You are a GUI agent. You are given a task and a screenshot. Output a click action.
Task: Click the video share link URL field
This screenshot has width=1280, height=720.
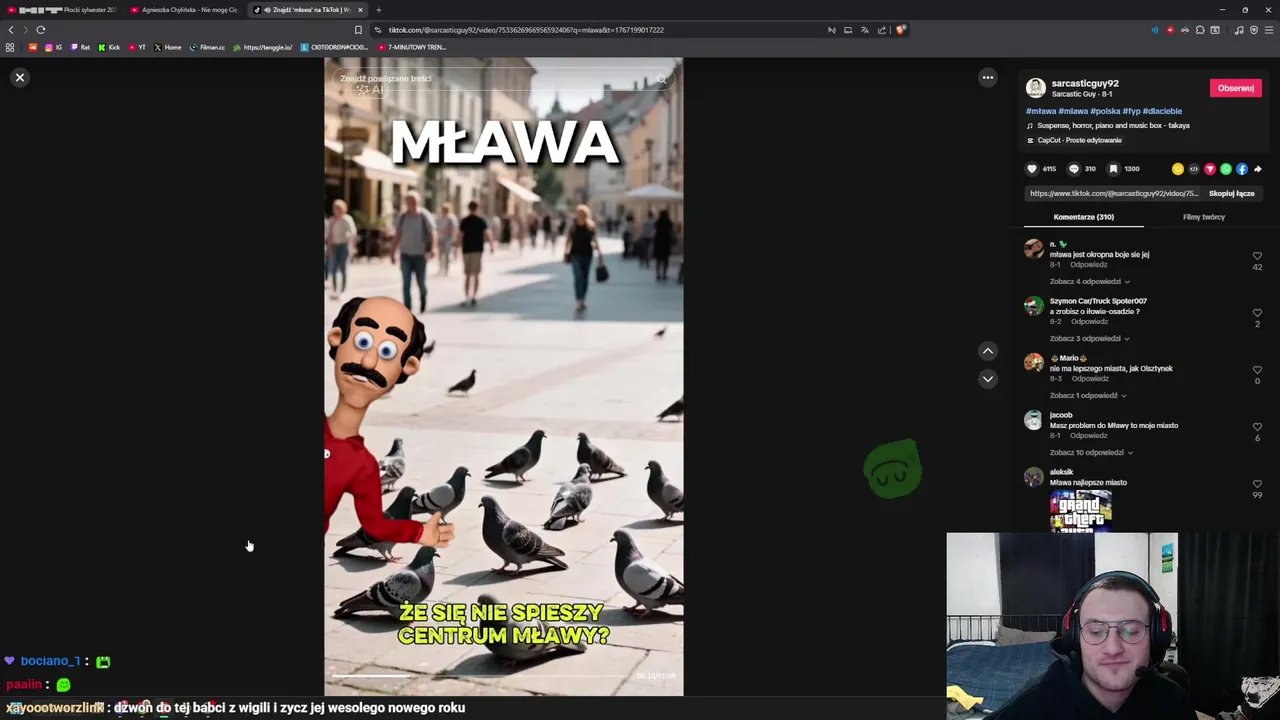(1113, 194)
